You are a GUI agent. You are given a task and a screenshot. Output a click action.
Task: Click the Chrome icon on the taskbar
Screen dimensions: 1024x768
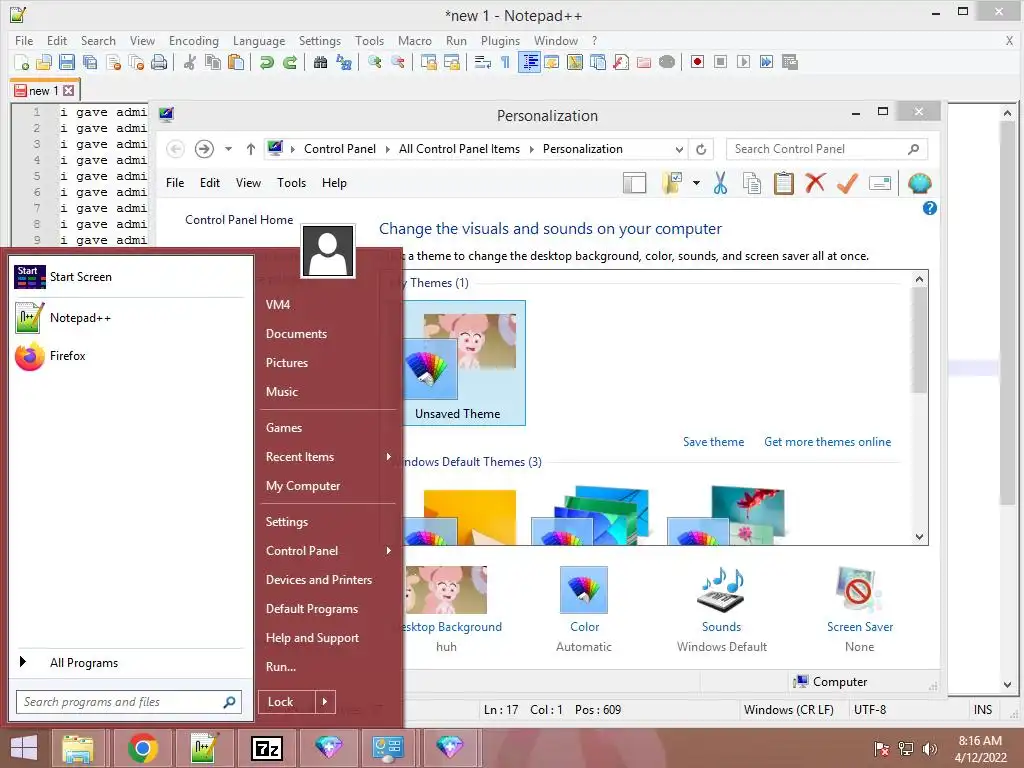(x=142, y=748)
